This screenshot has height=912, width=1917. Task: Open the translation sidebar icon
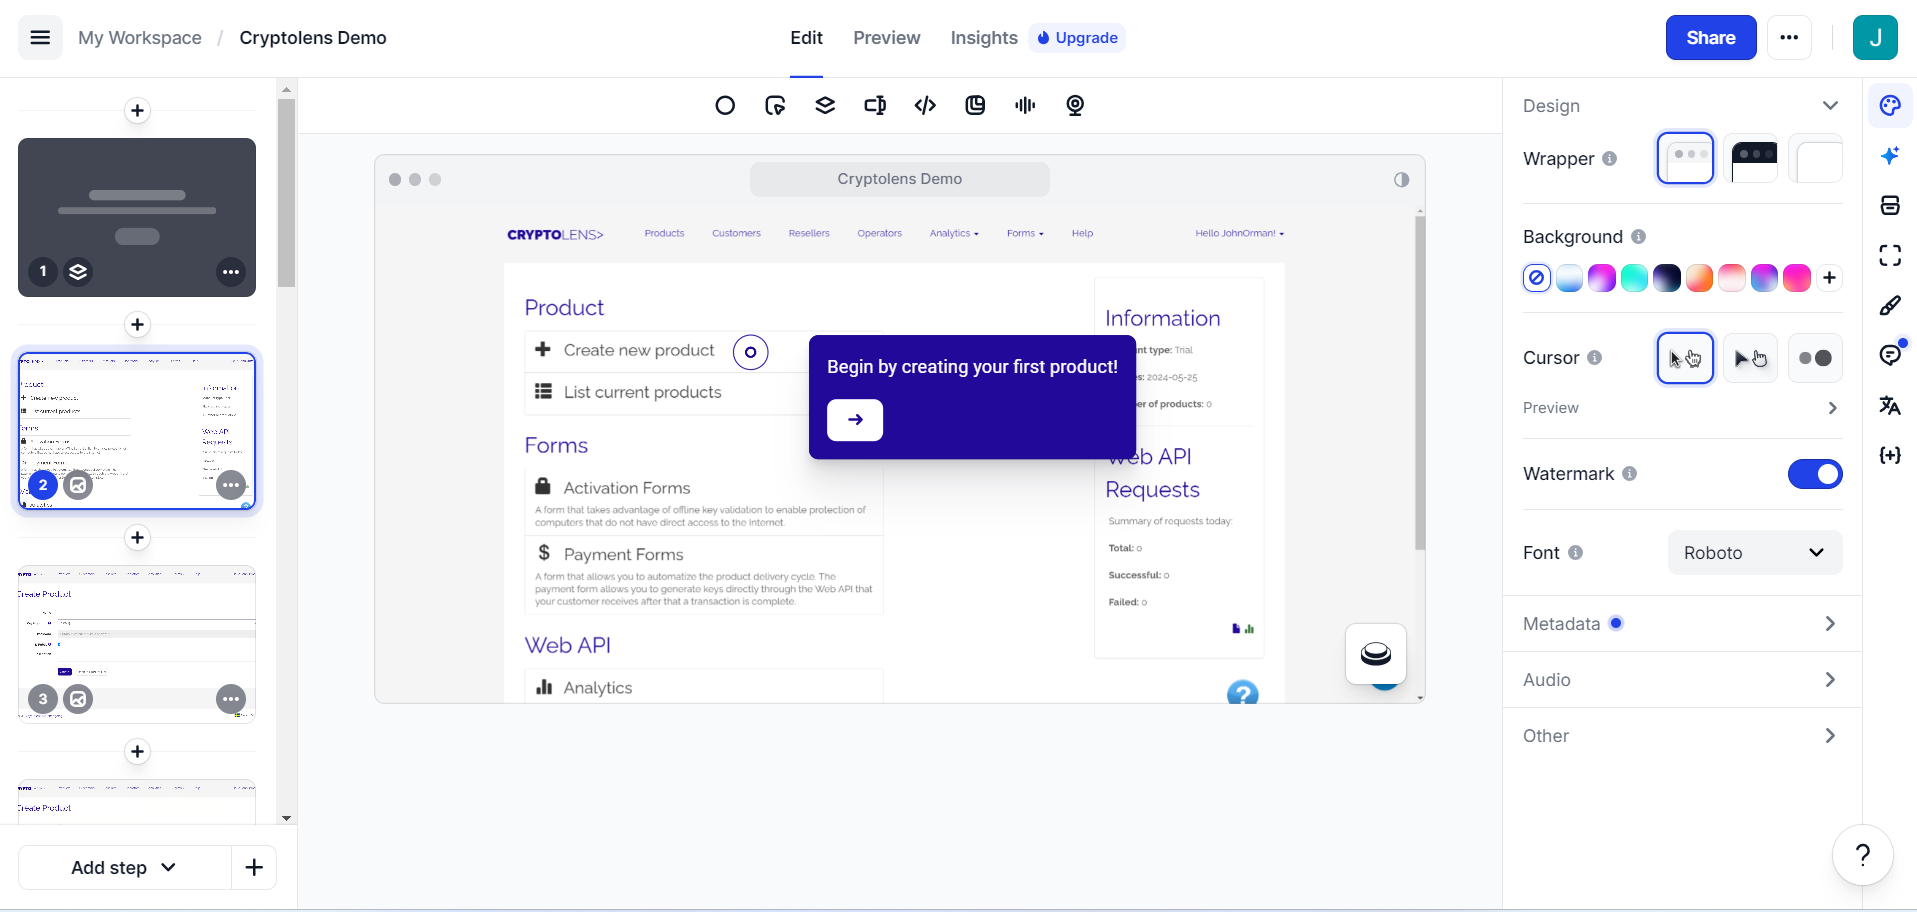click(x=1890, y=406)
